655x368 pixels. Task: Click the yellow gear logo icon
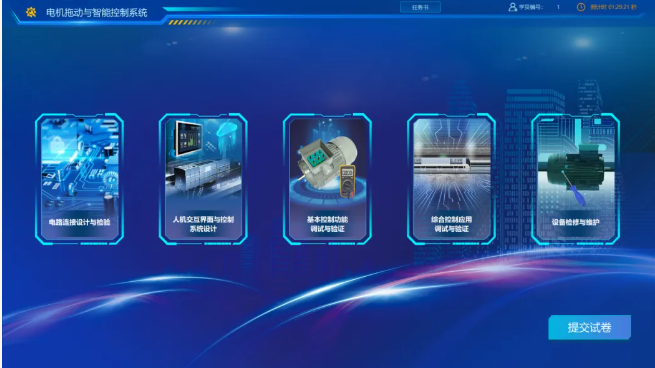pos(31,12)
